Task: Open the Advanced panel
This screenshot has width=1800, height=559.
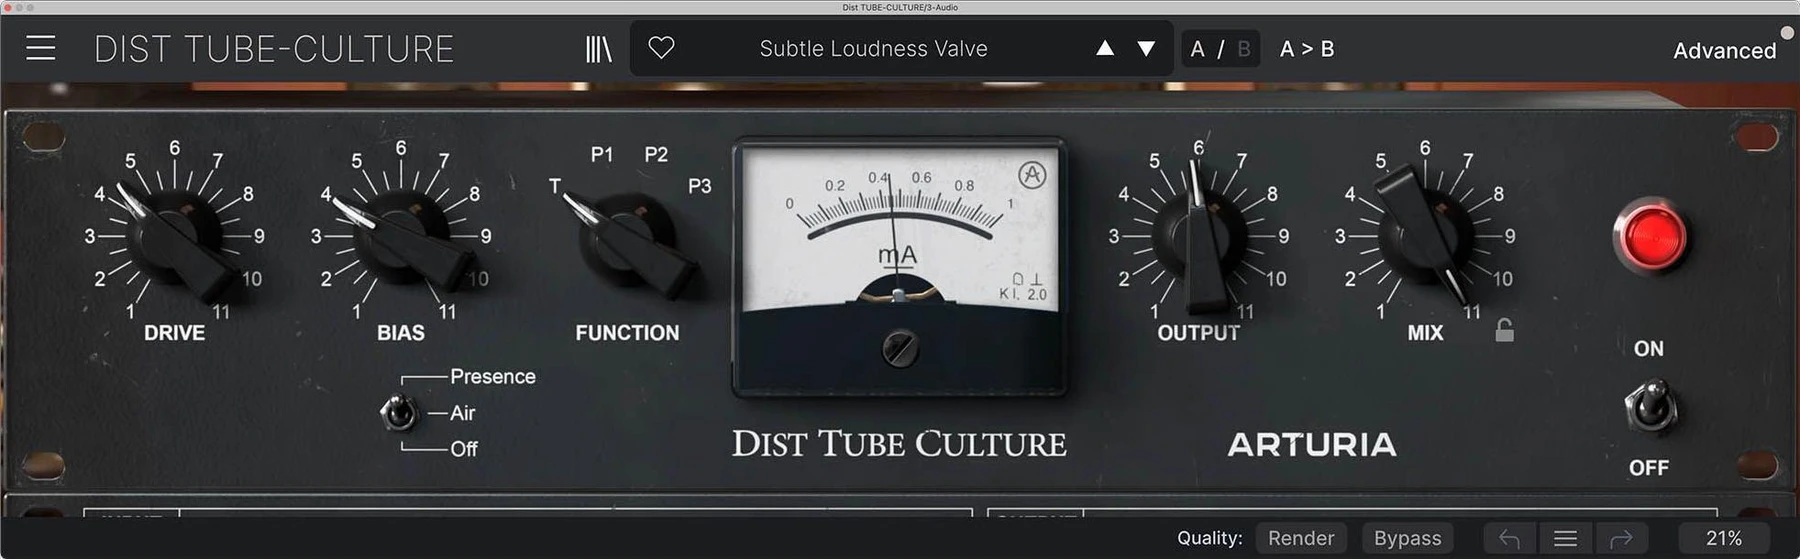Action: pos(1724,50)
